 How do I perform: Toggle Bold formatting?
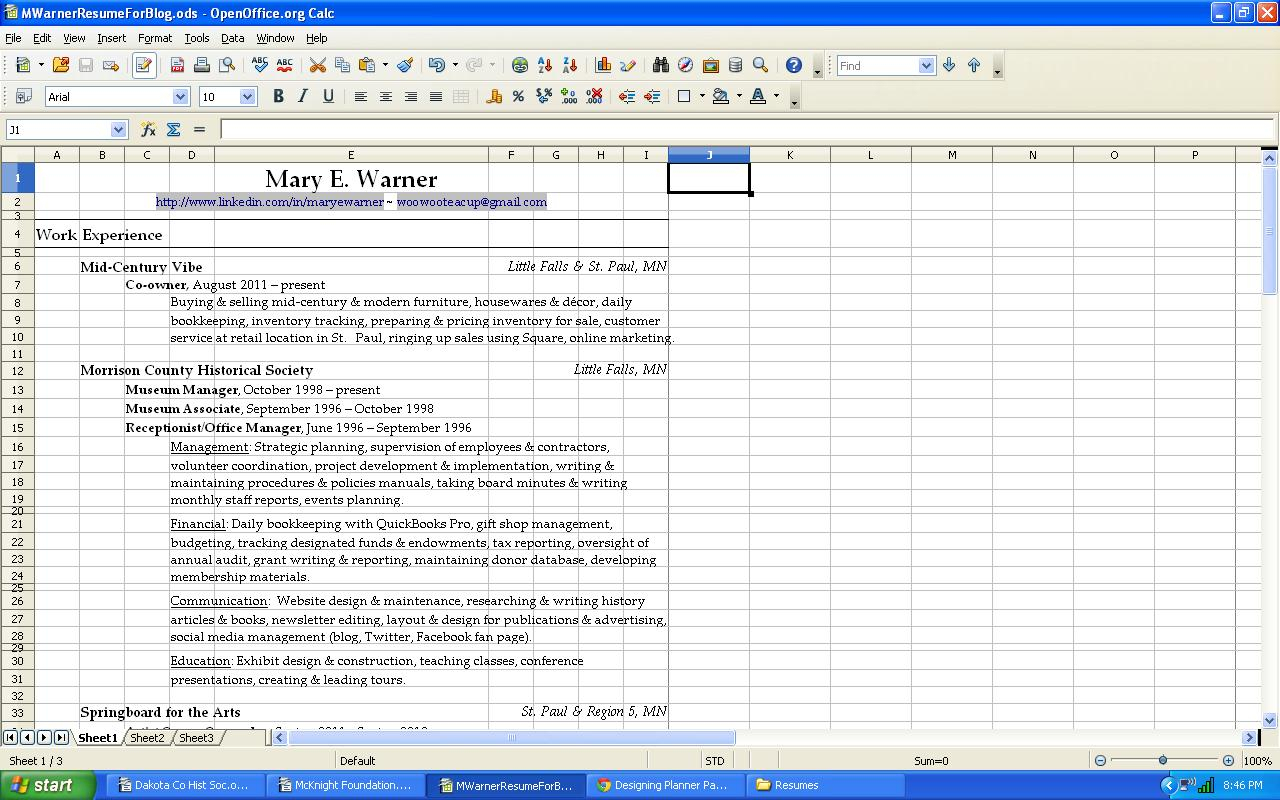278,96
